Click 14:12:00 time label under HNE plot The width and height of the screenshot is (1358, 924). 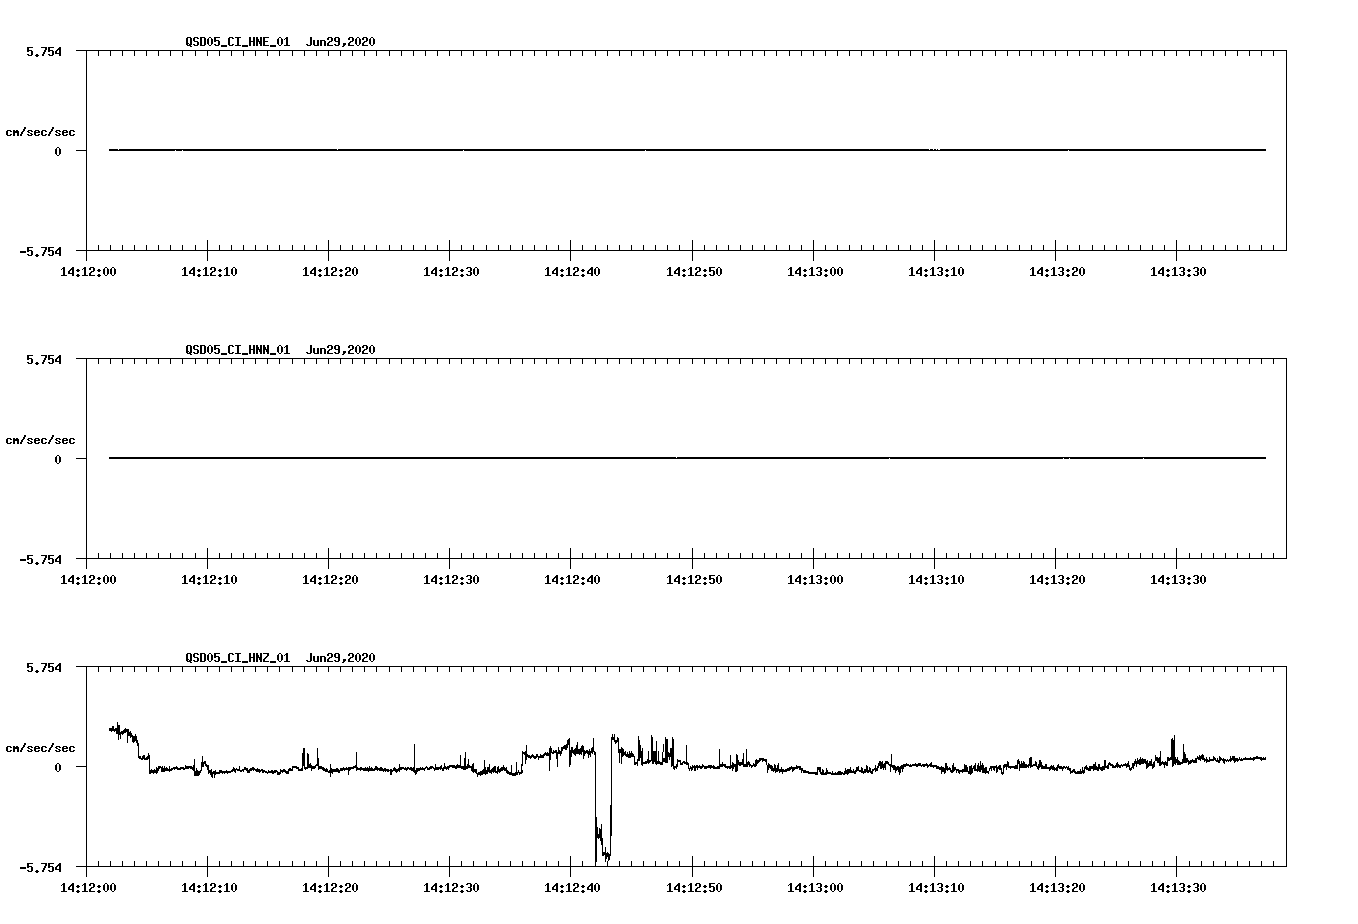pos(87,271)
